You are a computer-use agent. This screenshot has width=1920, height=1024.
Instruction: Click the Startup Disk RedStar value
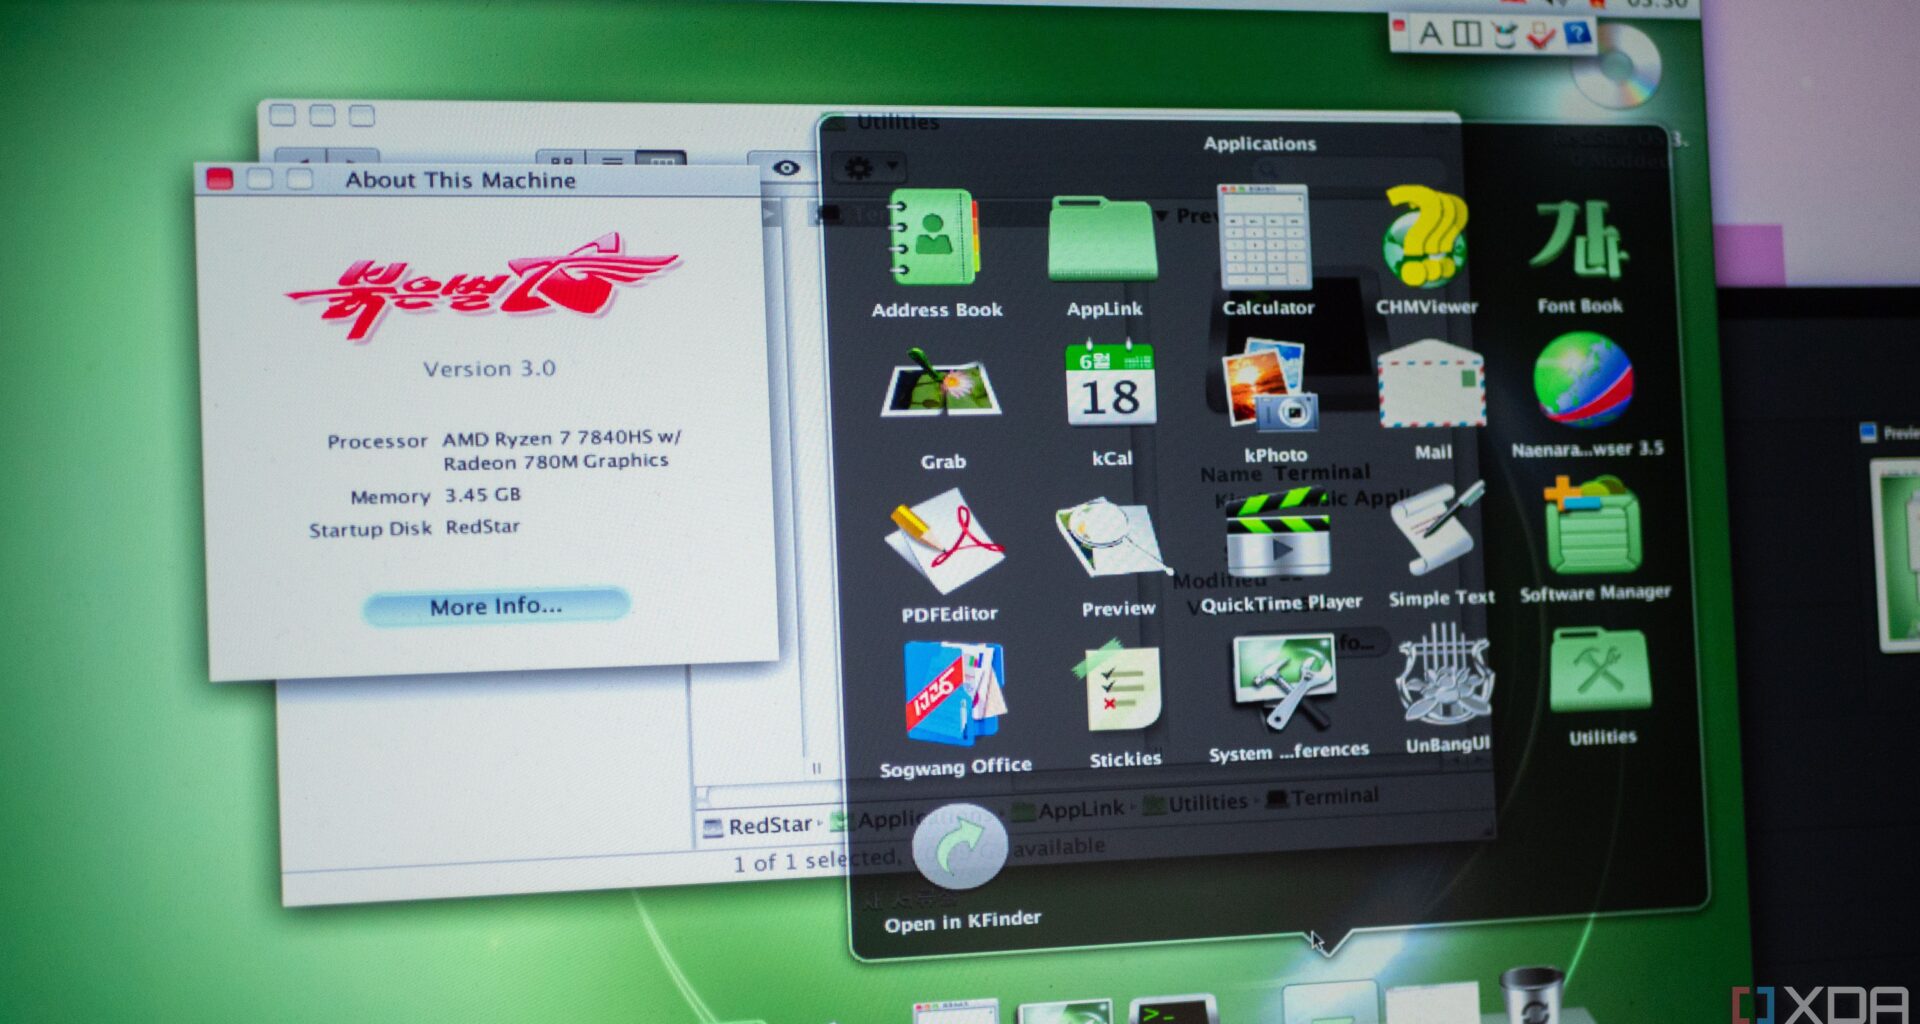point(482,527)
